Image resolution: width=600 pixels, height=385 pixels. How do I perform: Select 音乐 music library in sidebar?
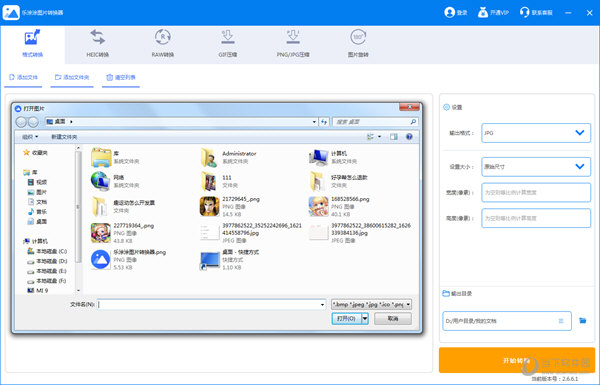click(x=37, y=212)
